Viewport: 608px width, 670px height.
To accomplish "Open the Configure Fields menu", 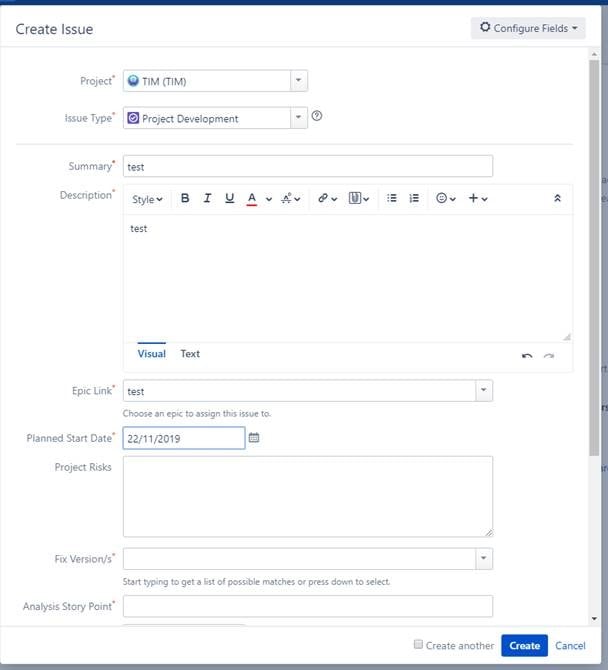I will point(528,28).
